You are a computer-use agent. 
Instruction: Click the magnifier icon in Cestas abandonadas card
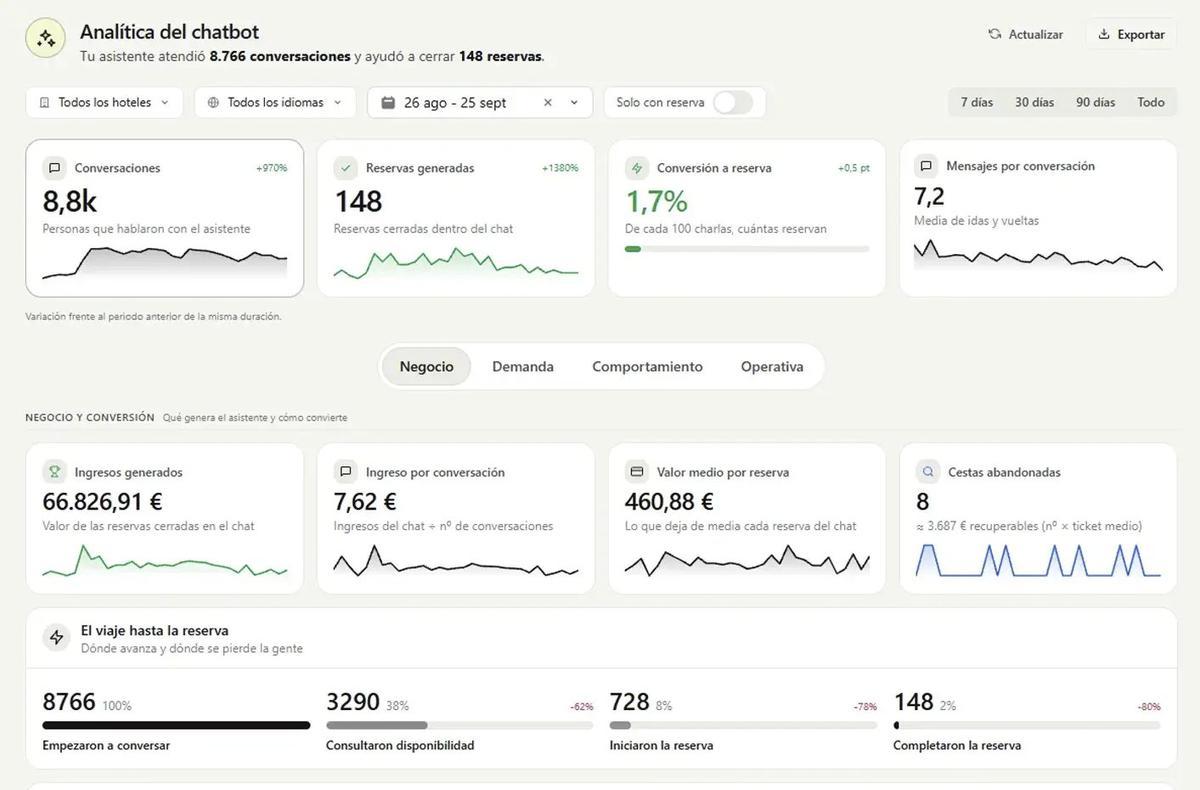(x=928, y=471)
